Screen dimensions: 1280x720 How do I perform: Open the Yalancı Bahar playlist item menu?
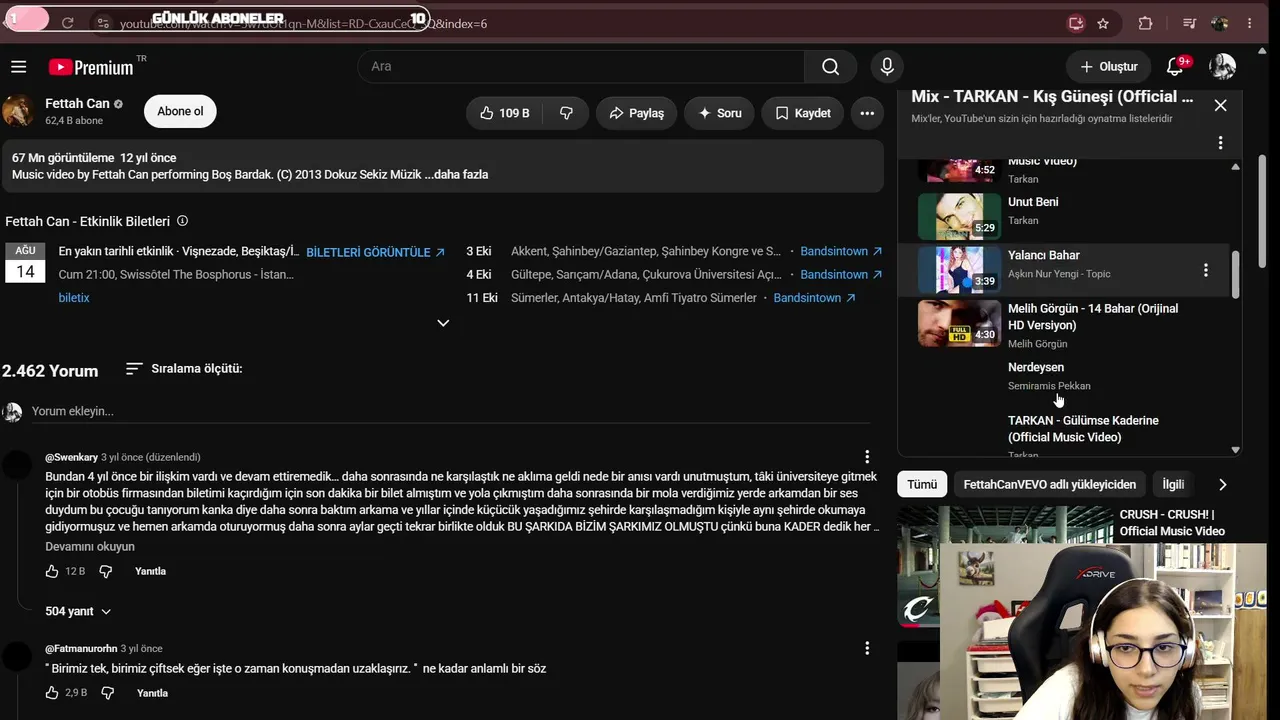point(1206,270)
